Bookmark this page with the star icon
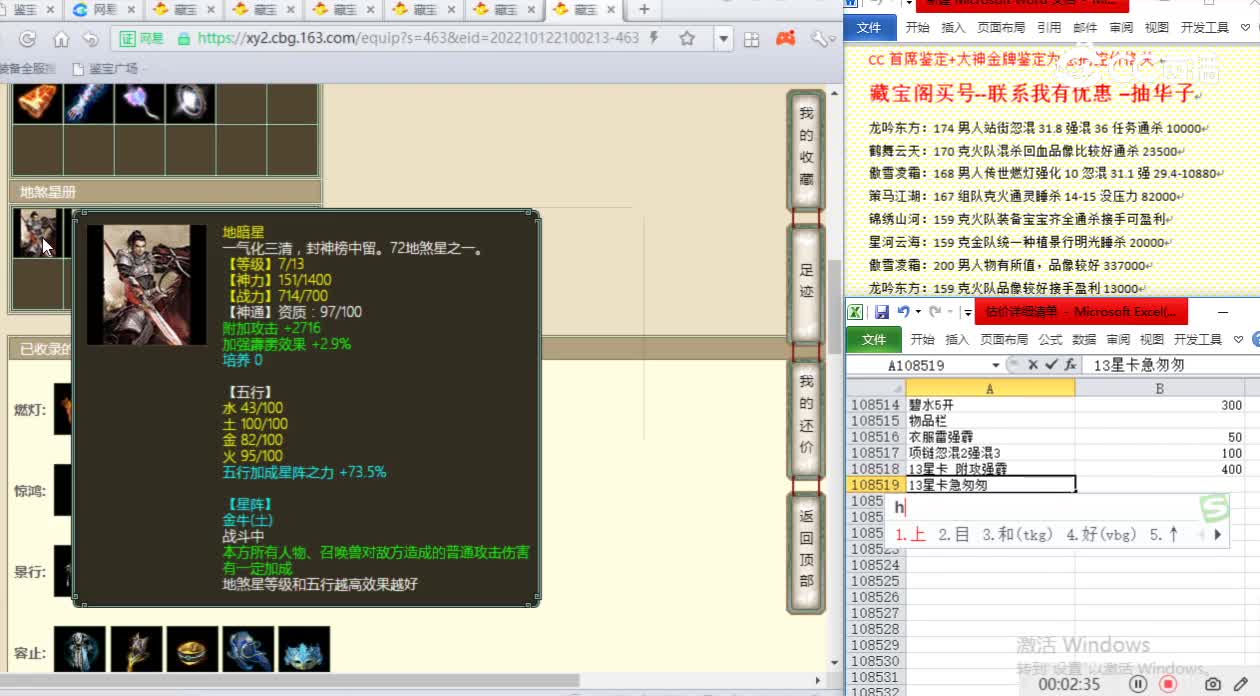 pos(687,38)
